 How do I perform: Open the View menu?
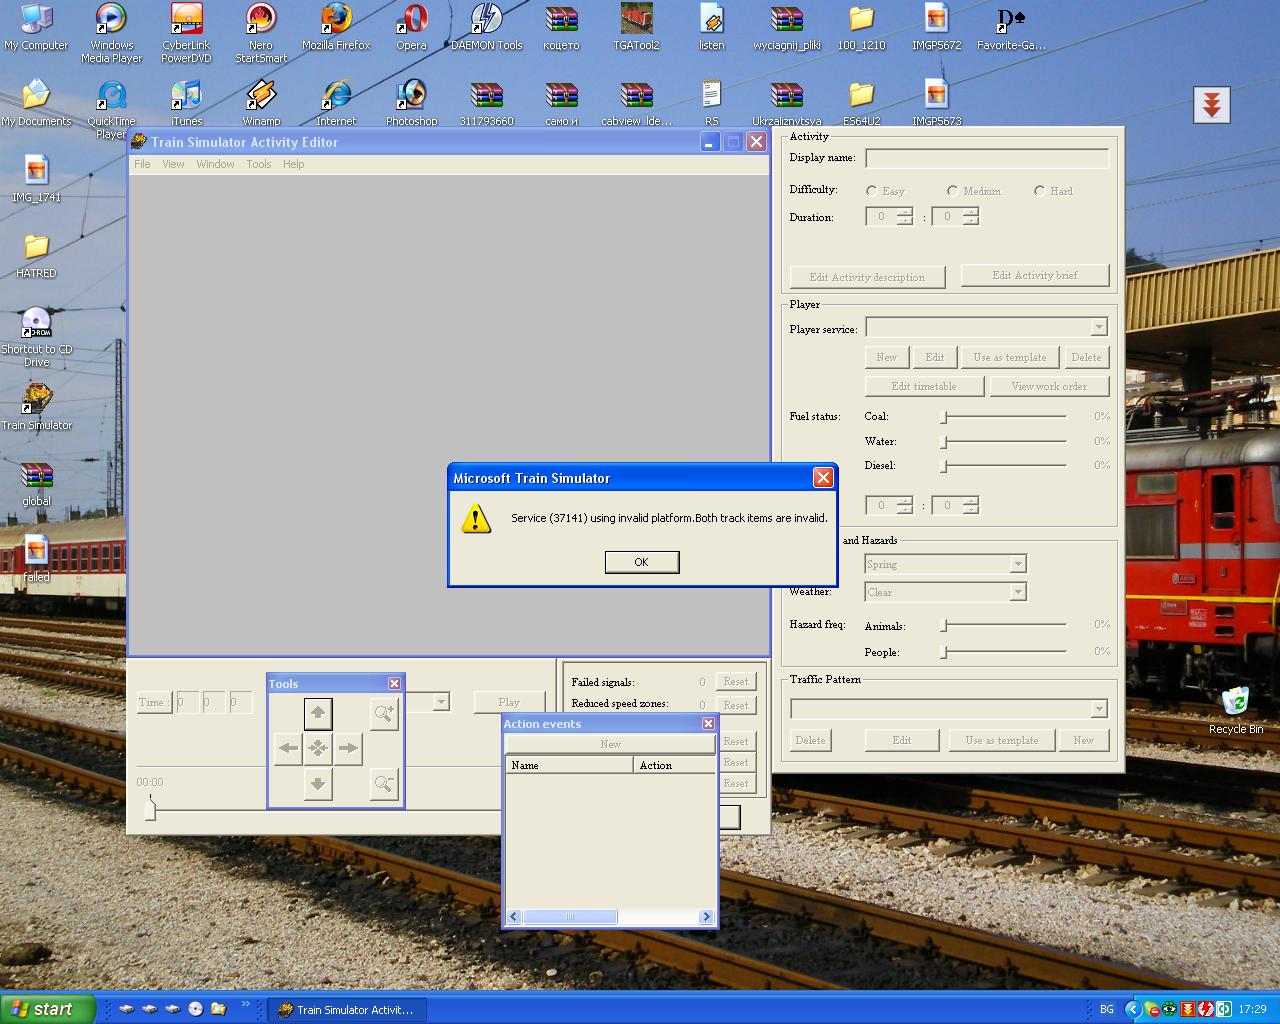pyautogui.click(x=173, y=164)
